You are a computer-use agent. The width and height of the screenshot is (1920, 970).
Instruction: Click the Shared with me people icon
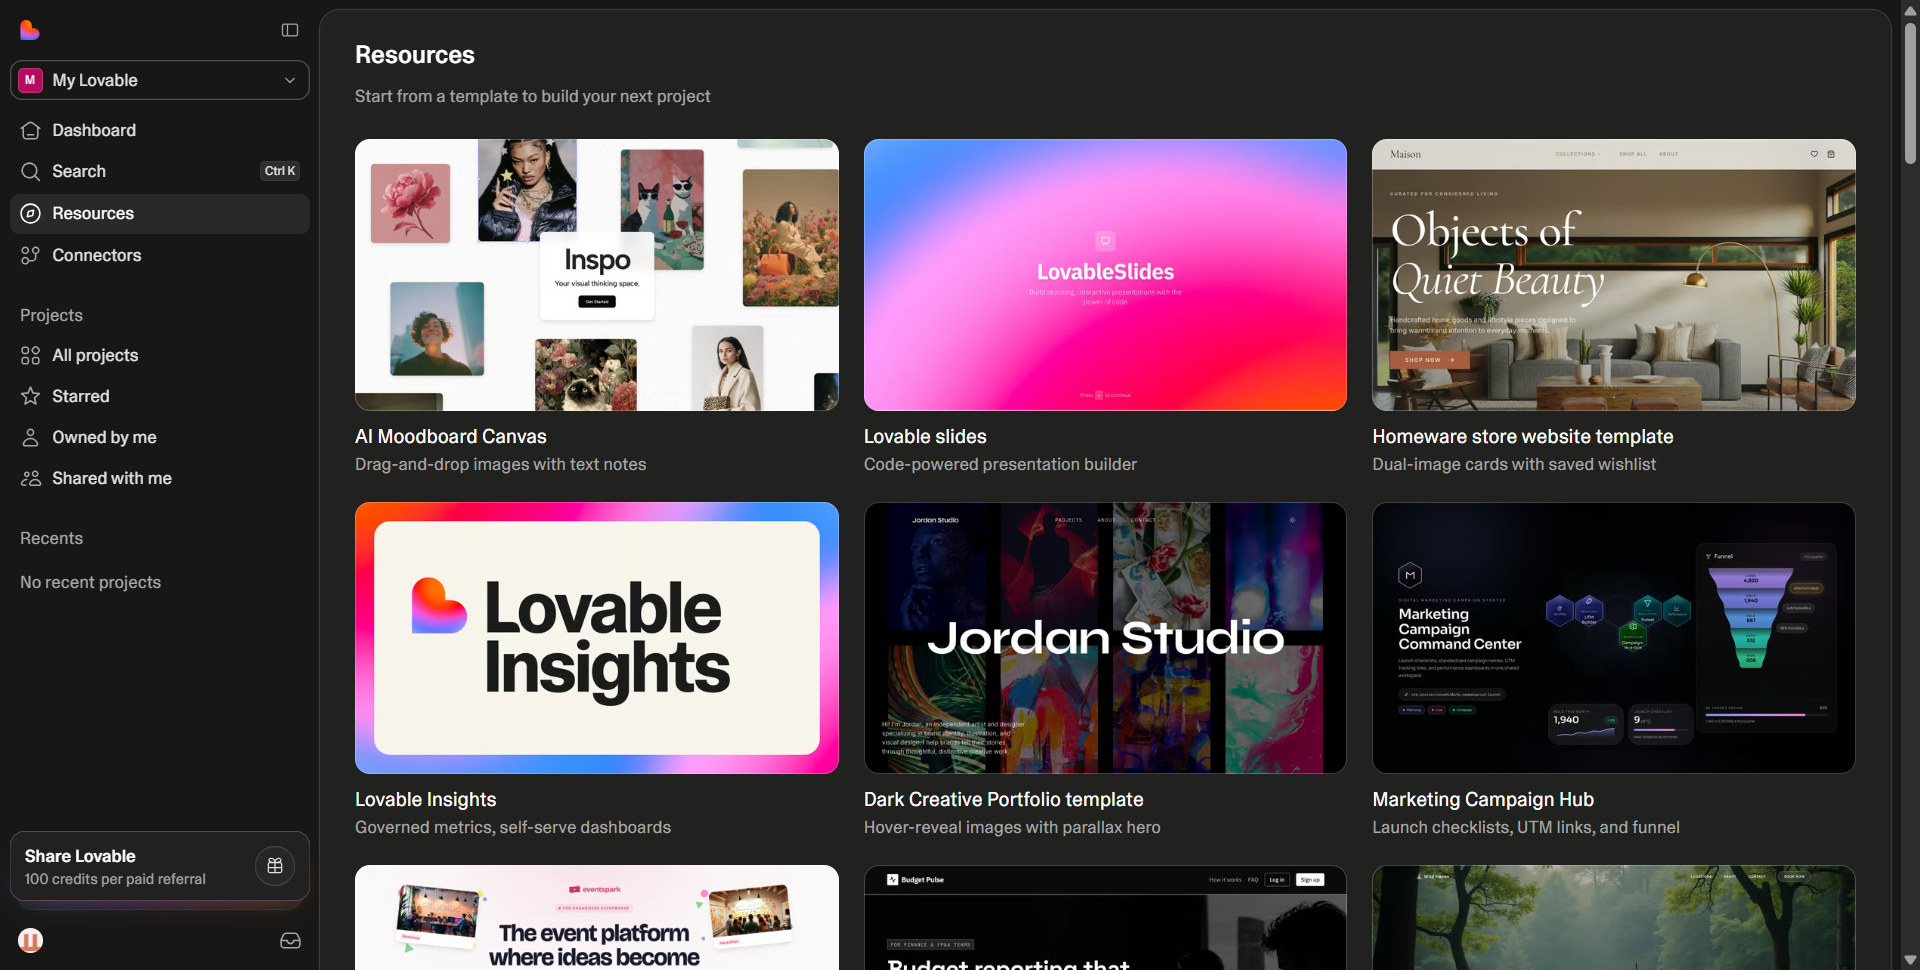click(31, 478)
